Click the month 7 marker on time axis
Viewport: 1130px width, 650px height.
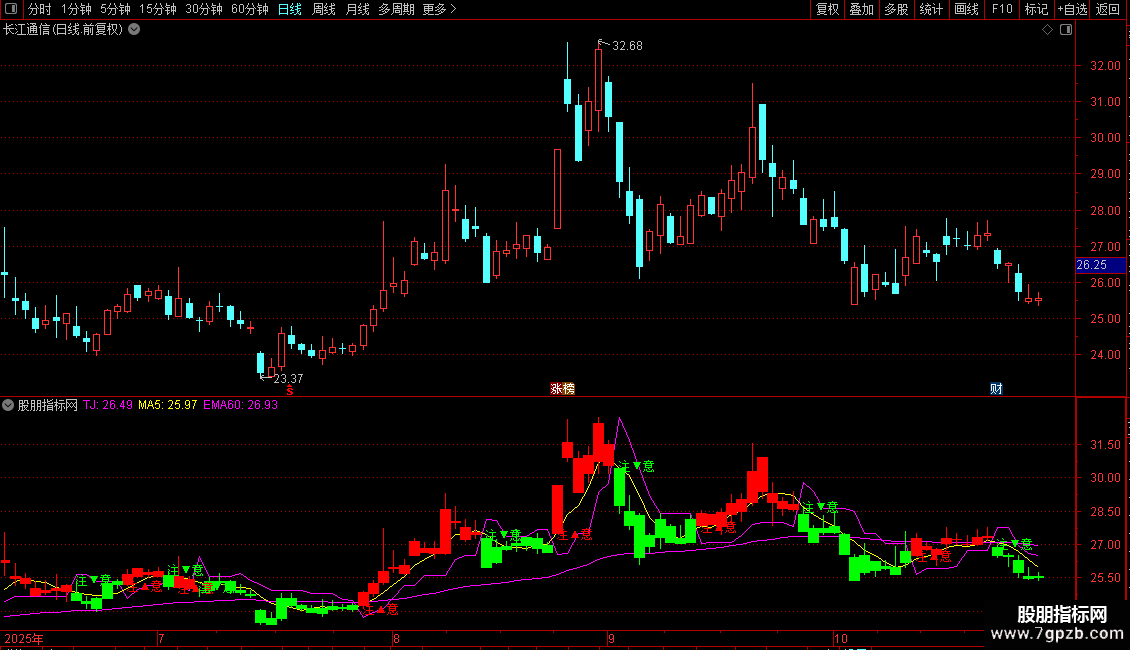point(161,638)
